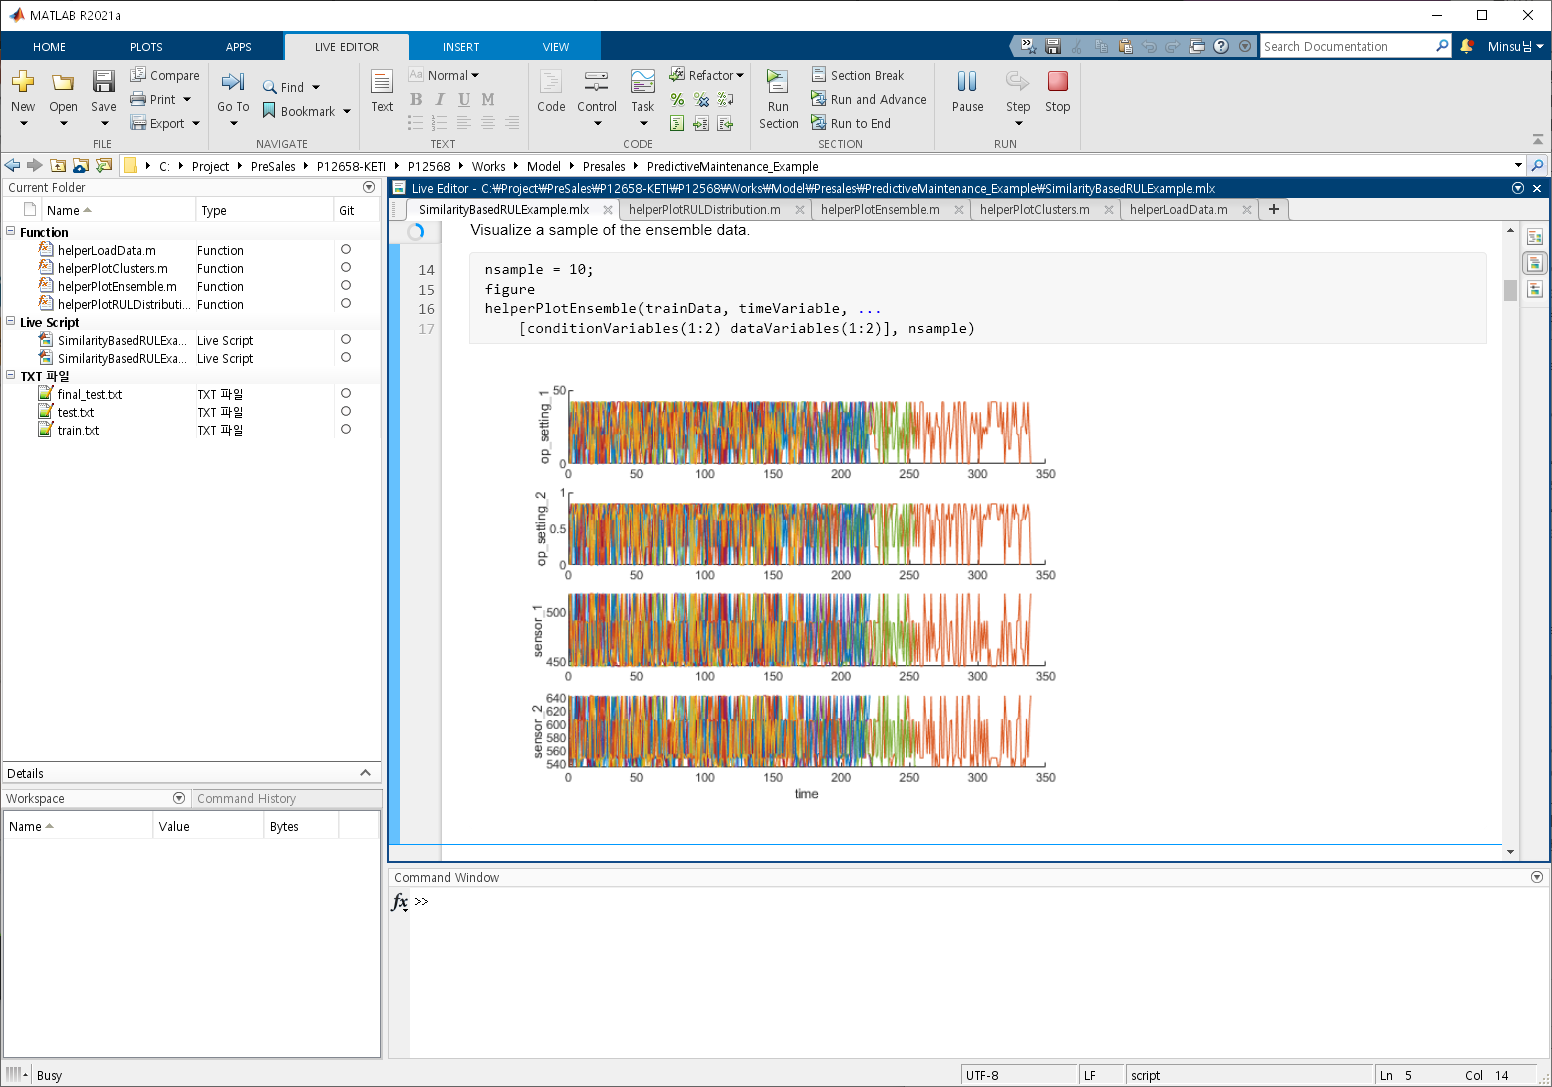
Task: Click the Control icon in Code group
Action: click(x=597, y=82)
